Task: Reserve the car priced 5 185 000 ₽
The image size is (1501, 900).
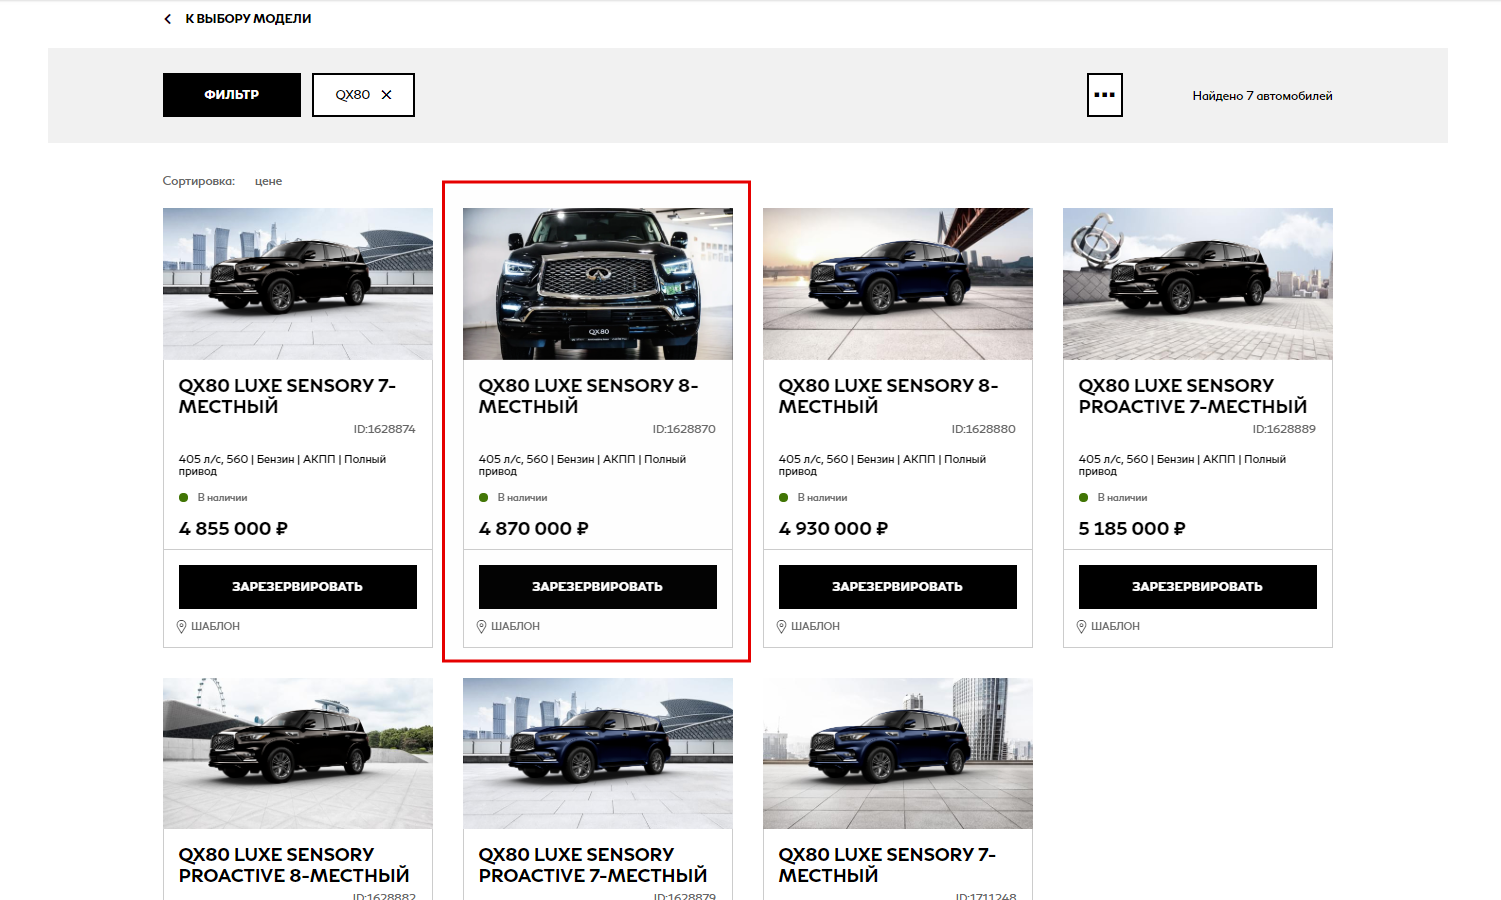Action: tap(1198, 587)
